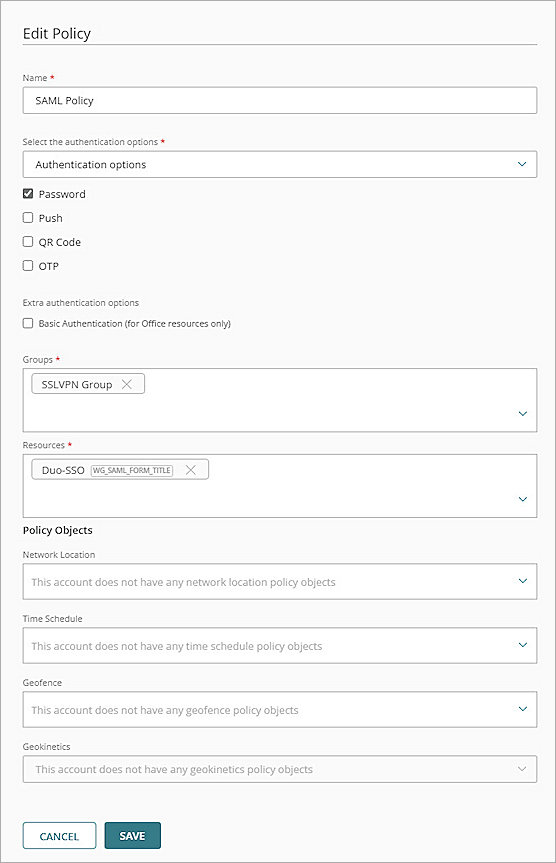Click the Geokinetics field label
This screenshot has height=863, width=556.
point(46,747)
